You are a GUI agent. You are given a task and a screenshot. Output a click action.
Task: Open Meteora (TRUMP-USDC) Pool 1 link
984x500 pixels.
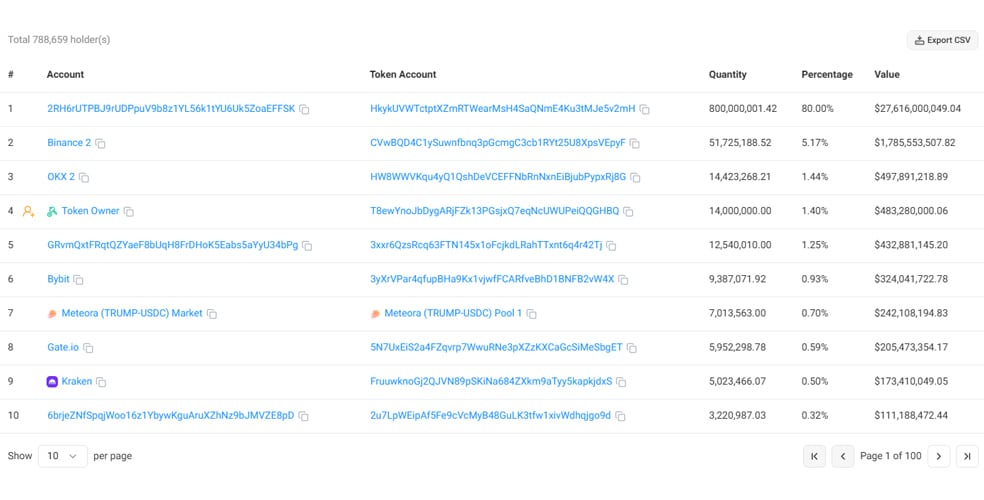coord(453,313)
